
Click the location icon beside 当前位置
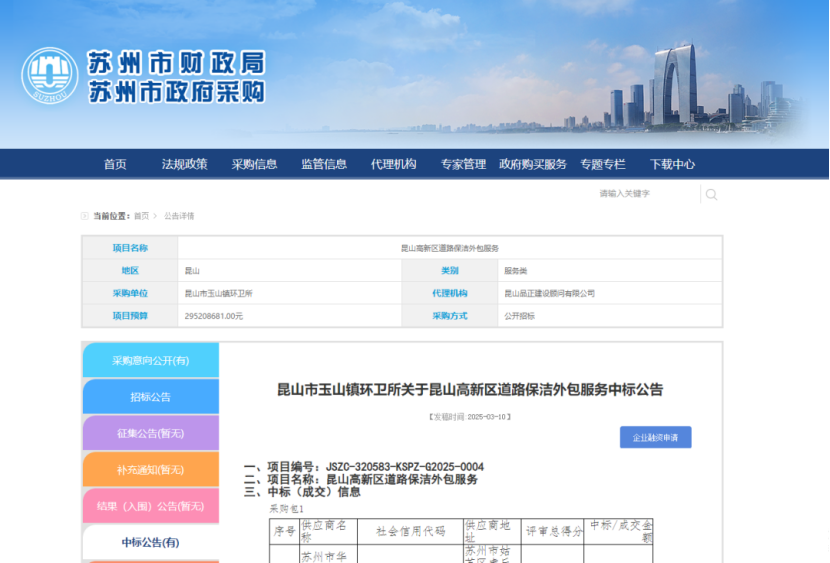[85, 216]
